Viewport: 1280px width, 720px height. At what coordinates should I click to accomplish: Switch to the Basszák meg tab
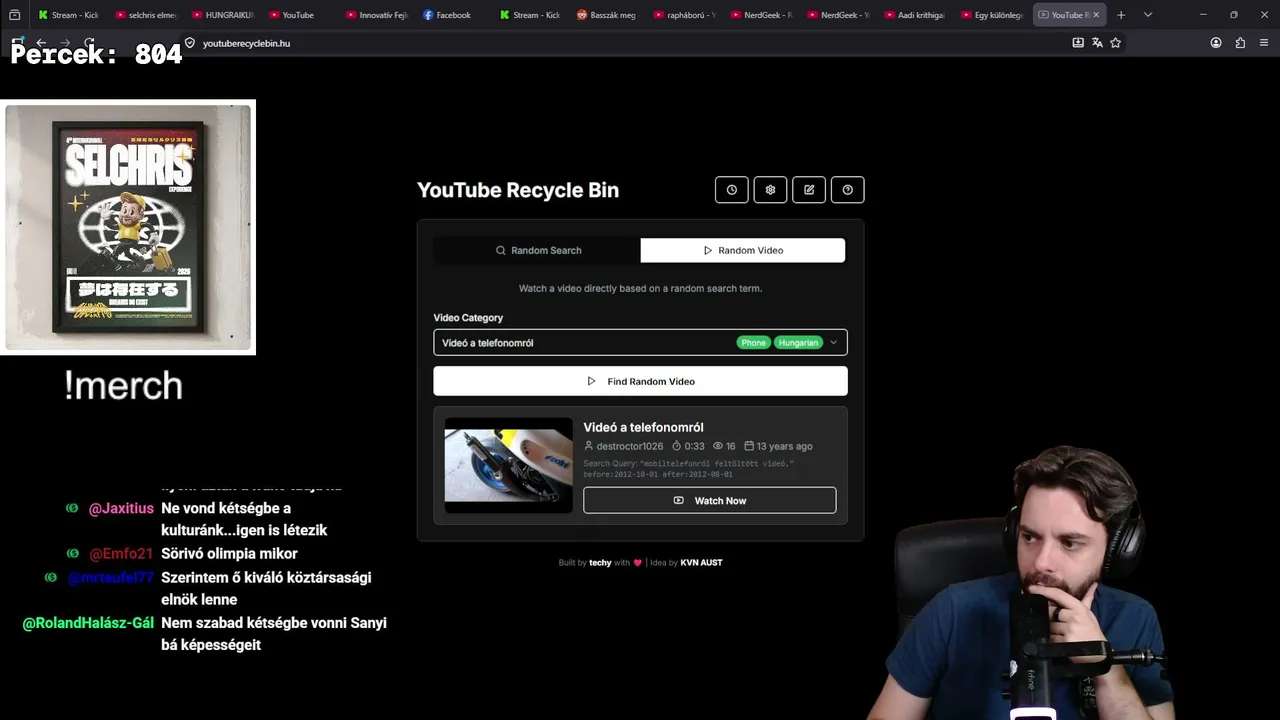coord(606,15)
